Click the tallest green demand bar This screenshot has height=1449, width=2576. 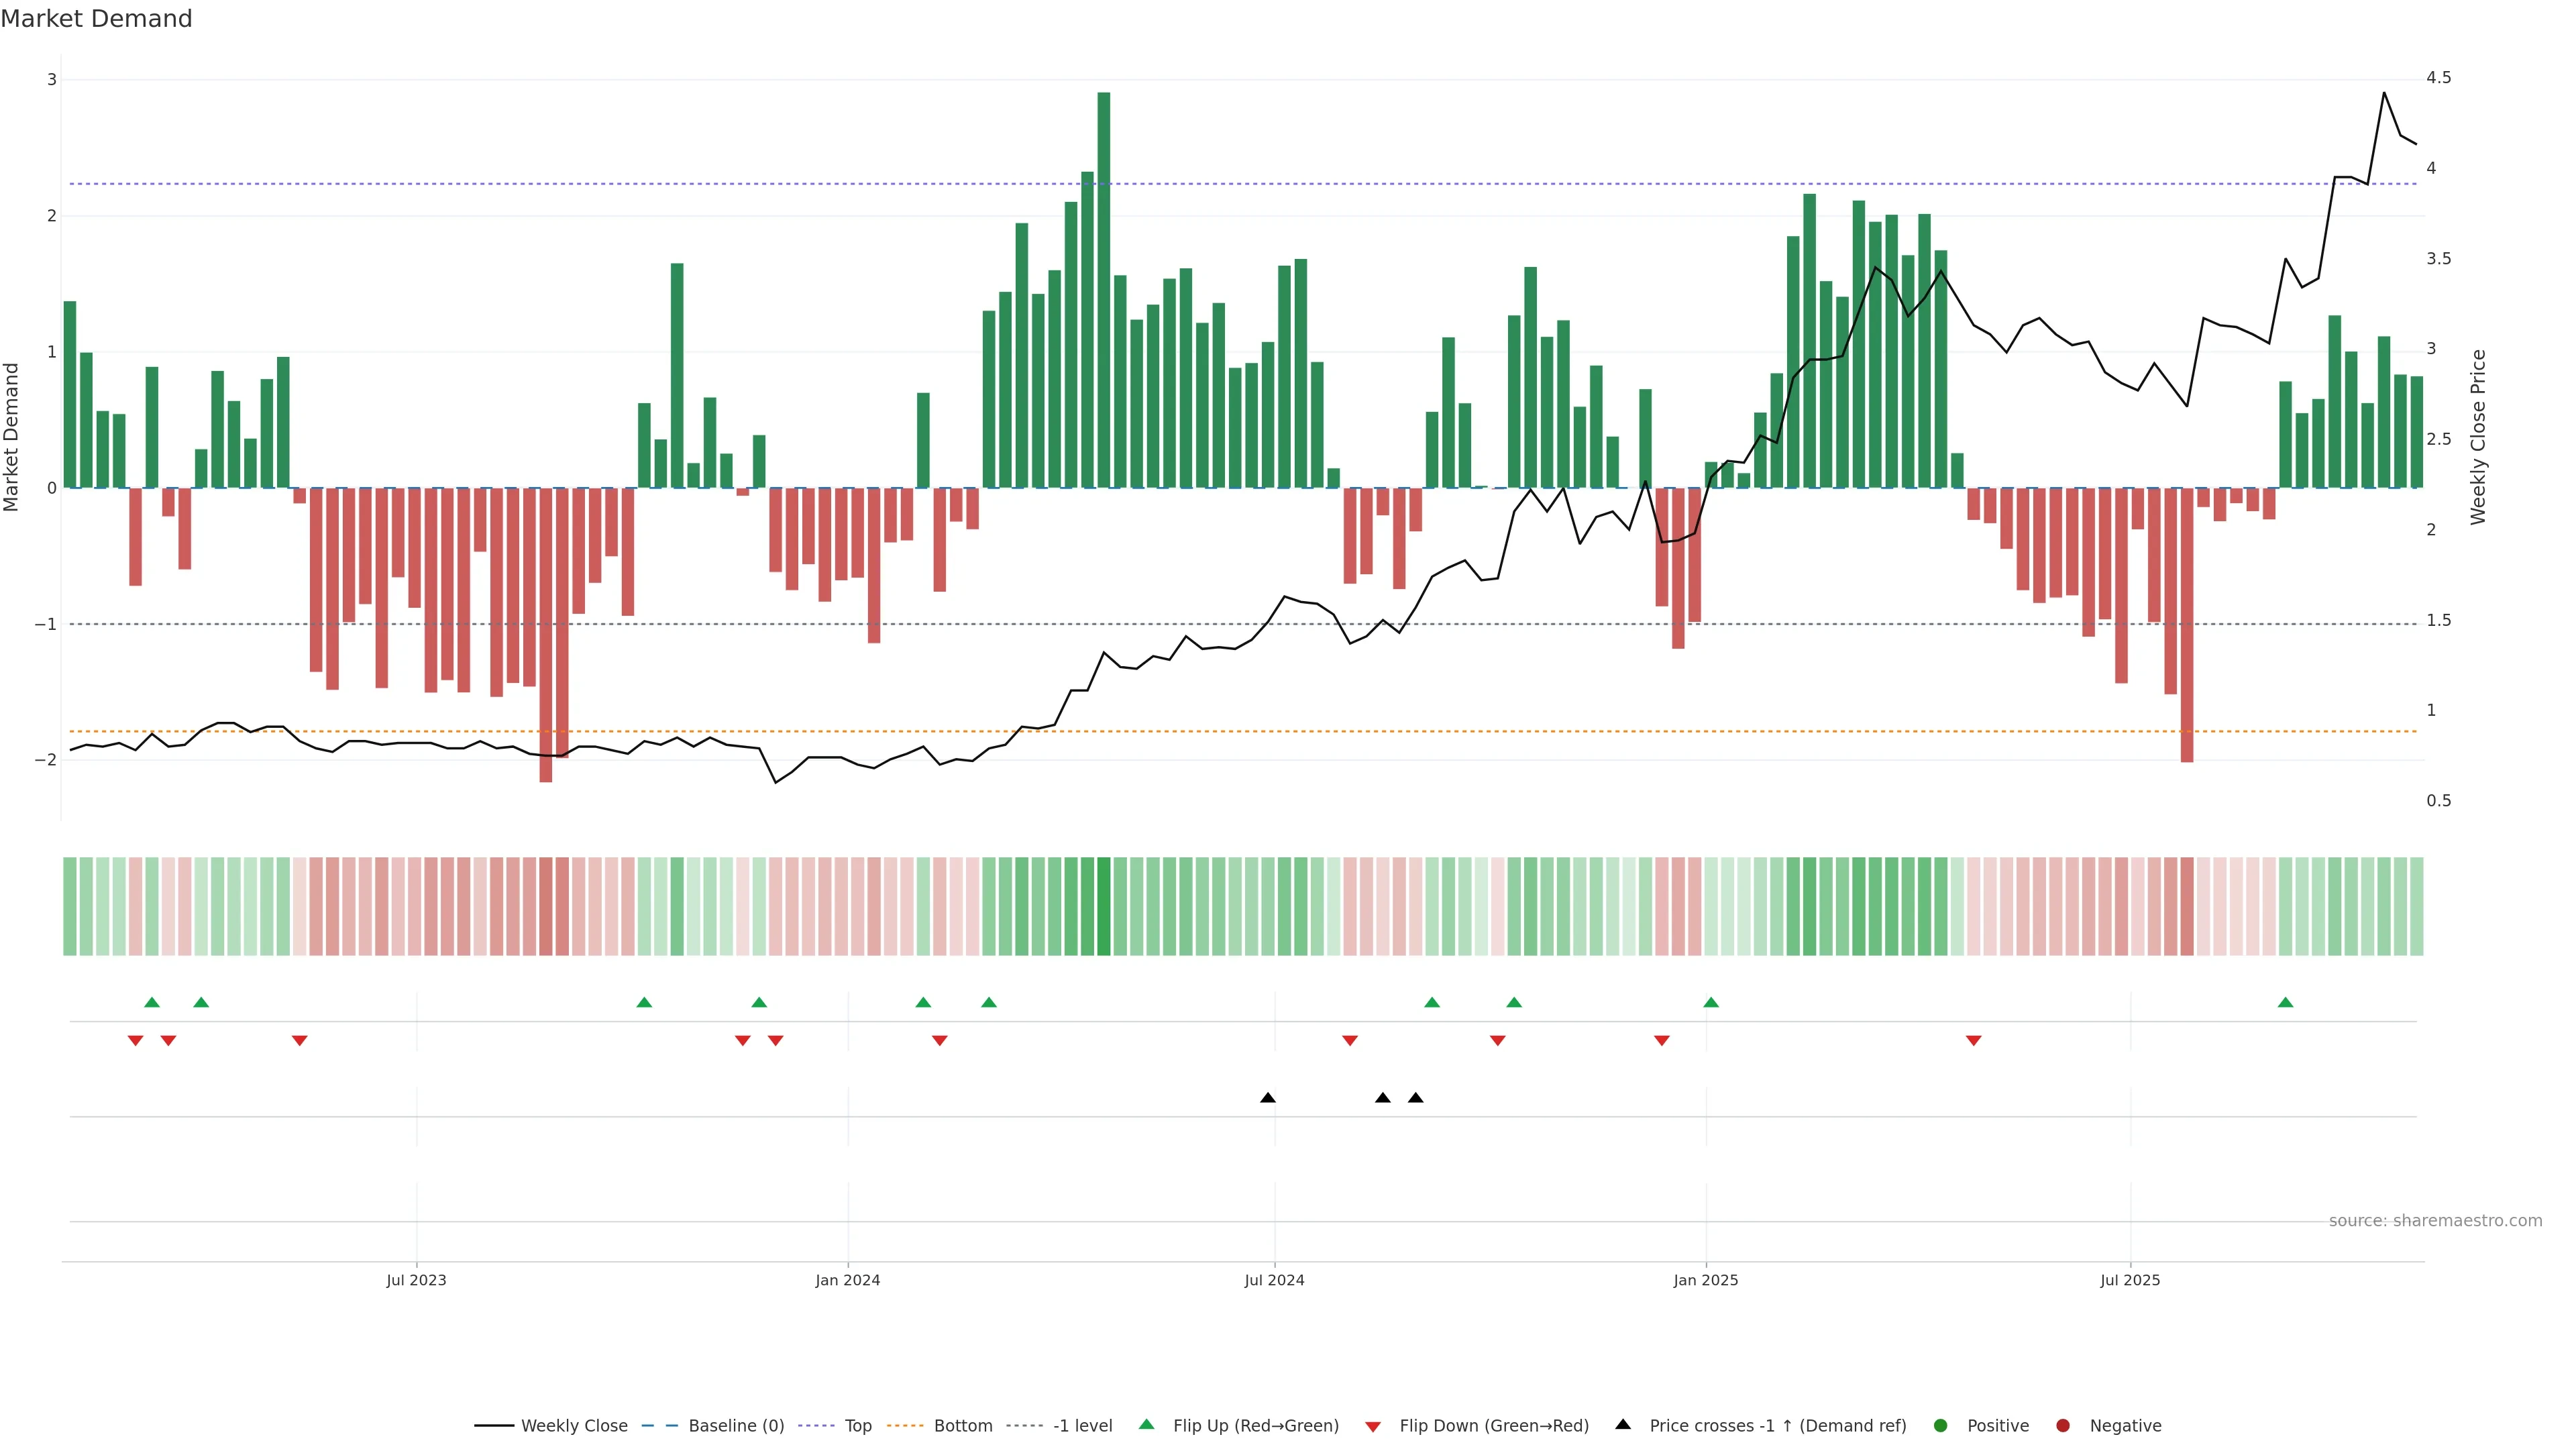tap(1103, 290)
